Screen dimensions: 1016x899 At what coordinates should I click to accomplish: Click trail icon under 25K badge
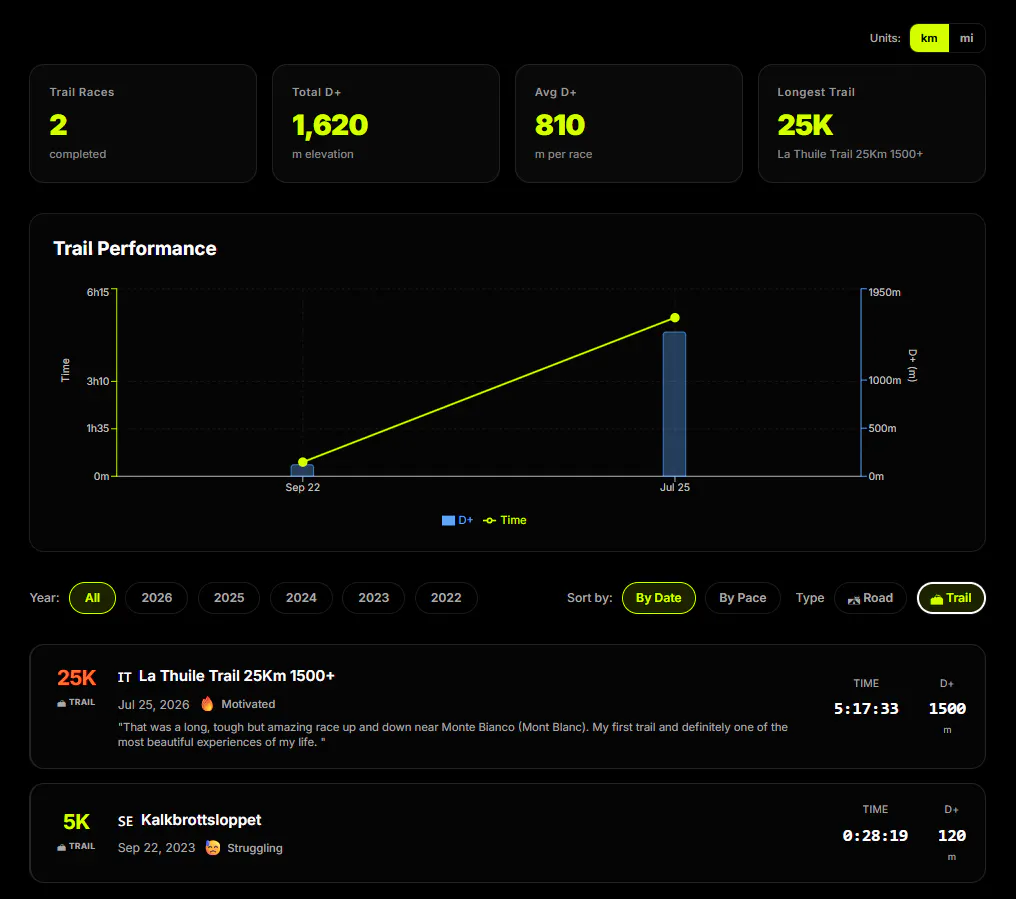tap(62, 703)
